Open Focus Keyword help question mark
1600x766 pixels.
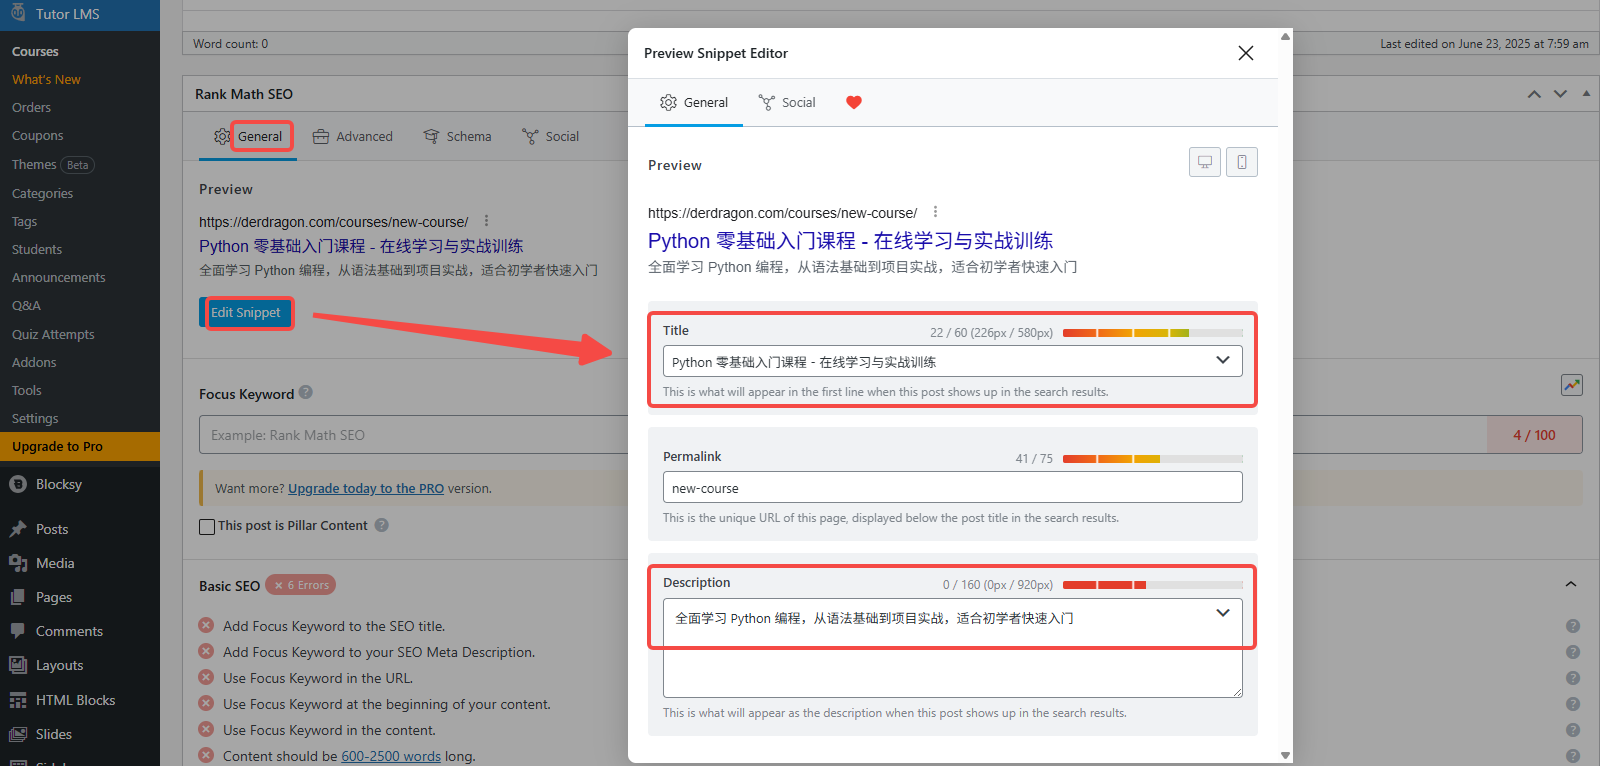(x=306, y=393)
